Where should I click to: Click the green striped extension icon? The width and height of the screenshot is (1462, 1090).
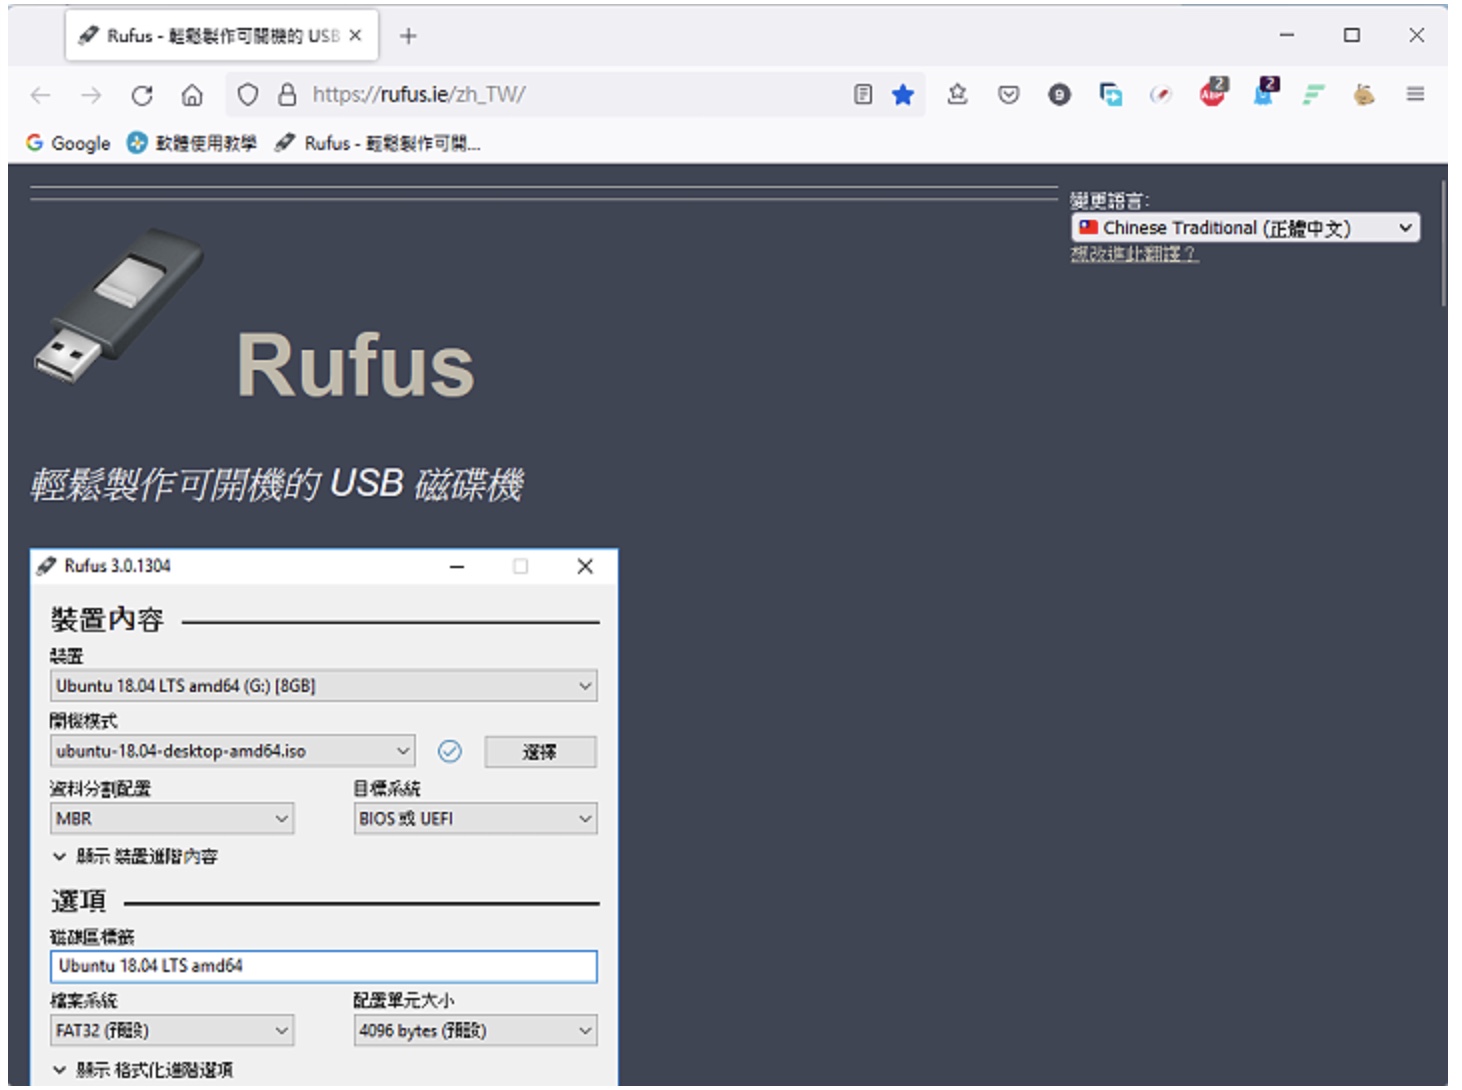tap(1314, 95)
